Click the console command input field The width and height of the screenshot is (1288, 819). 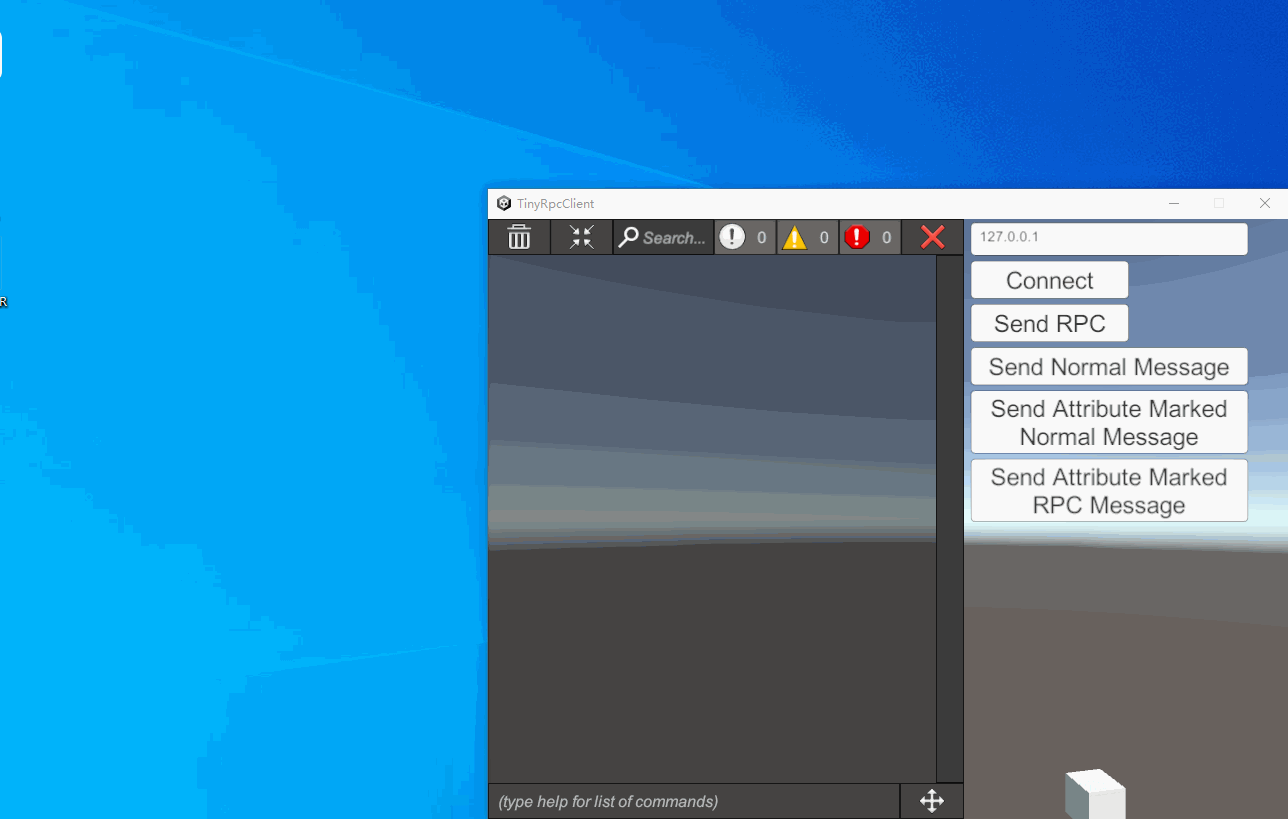[x=694, y=801]
